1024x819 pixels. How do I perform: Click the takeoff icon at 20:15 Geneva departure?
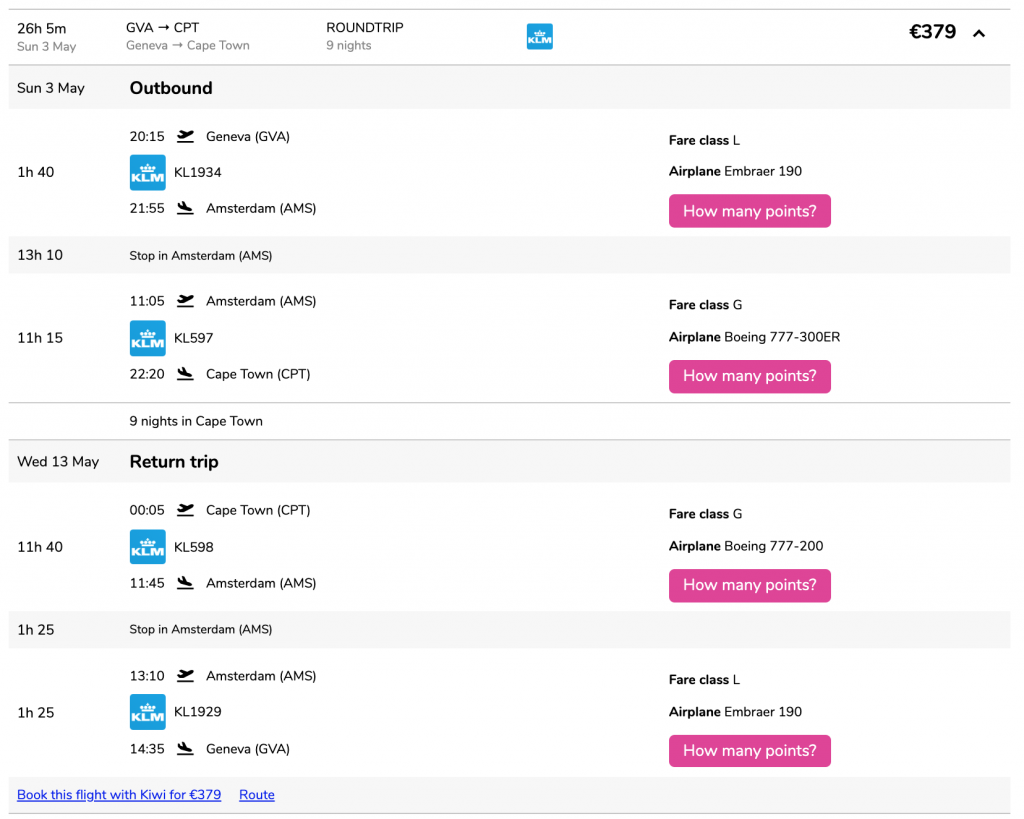point(185,136)
